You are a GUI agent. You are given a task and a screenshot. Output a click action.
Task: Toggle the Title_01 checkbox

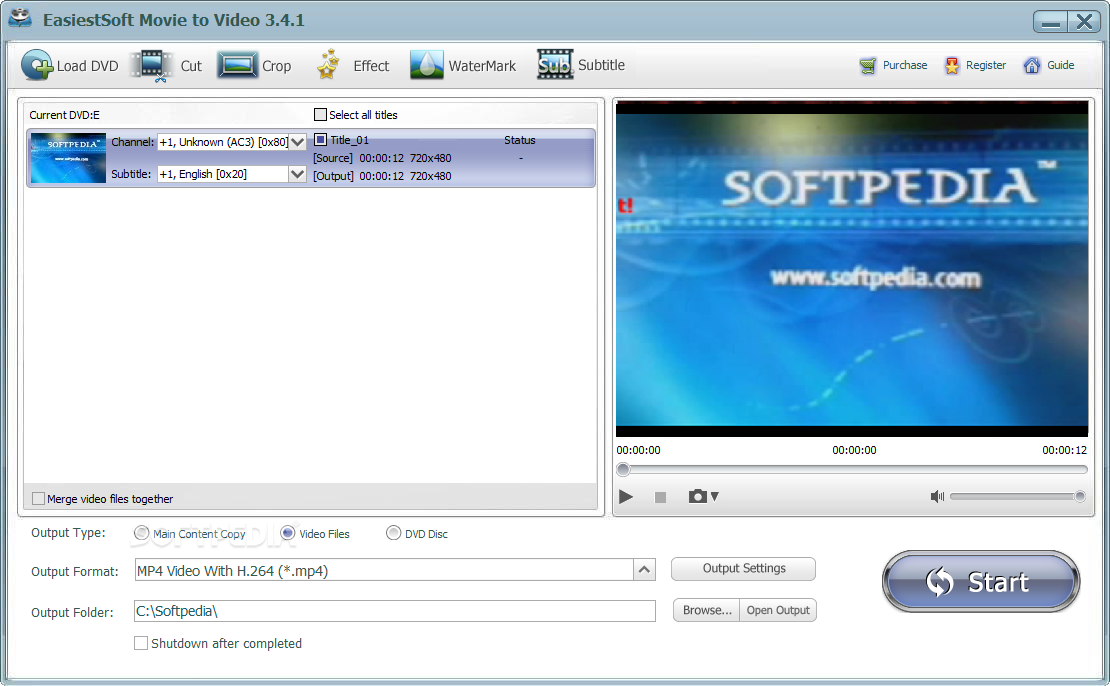tap(321, 139)
